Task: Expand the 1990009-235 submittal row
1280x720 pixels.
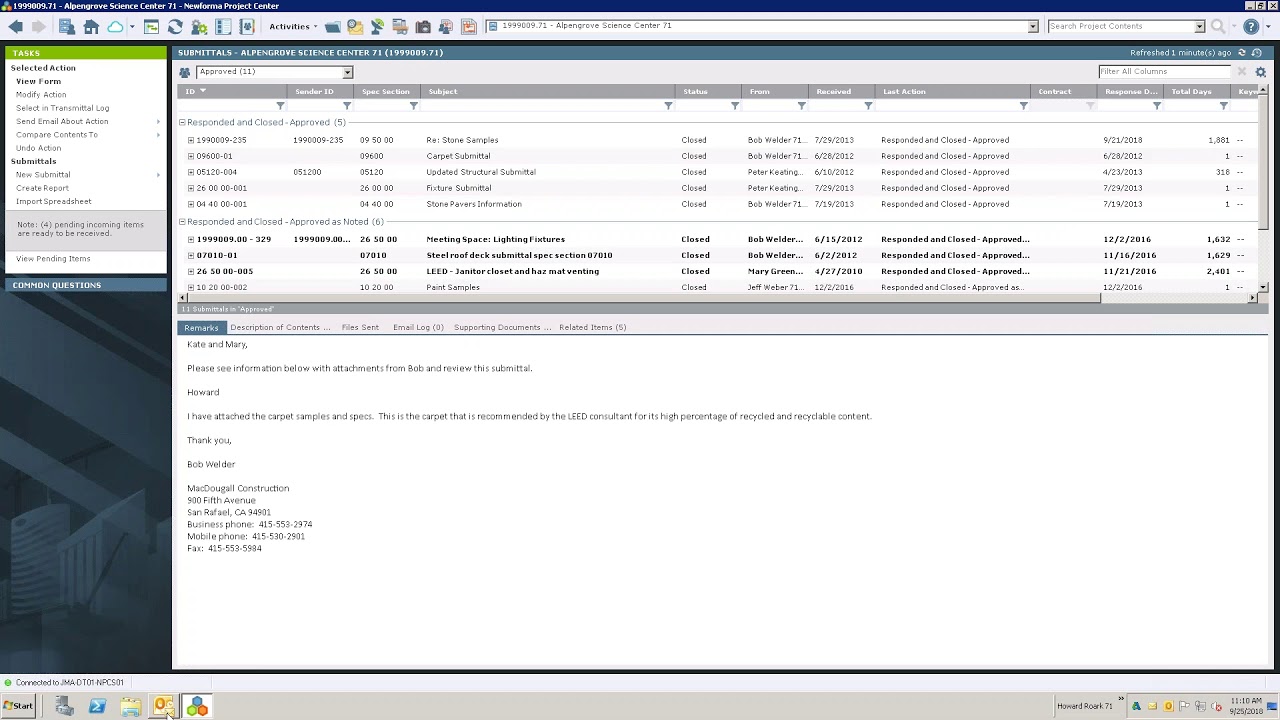Action: 191,140
